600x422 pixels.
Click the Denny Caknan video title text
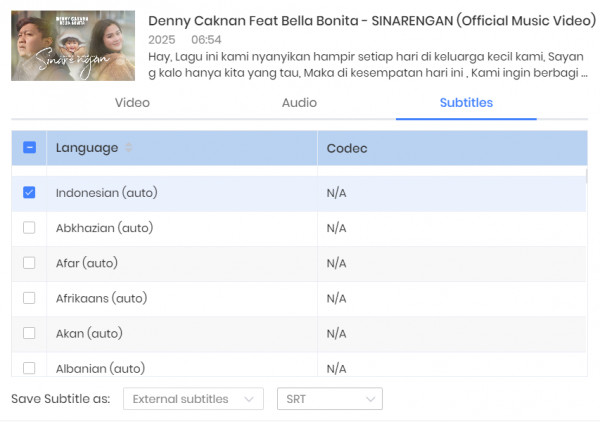pos(372,21)
